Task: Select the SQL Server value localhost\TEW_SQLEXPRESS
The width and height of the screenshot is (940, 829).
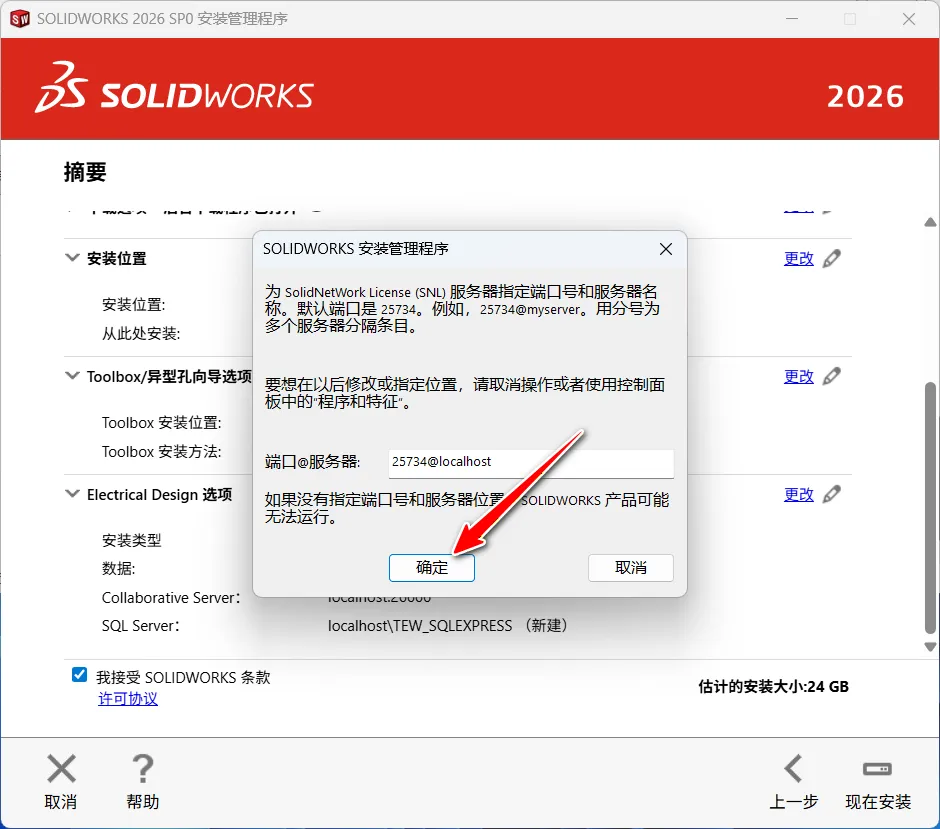Action: 420,626
